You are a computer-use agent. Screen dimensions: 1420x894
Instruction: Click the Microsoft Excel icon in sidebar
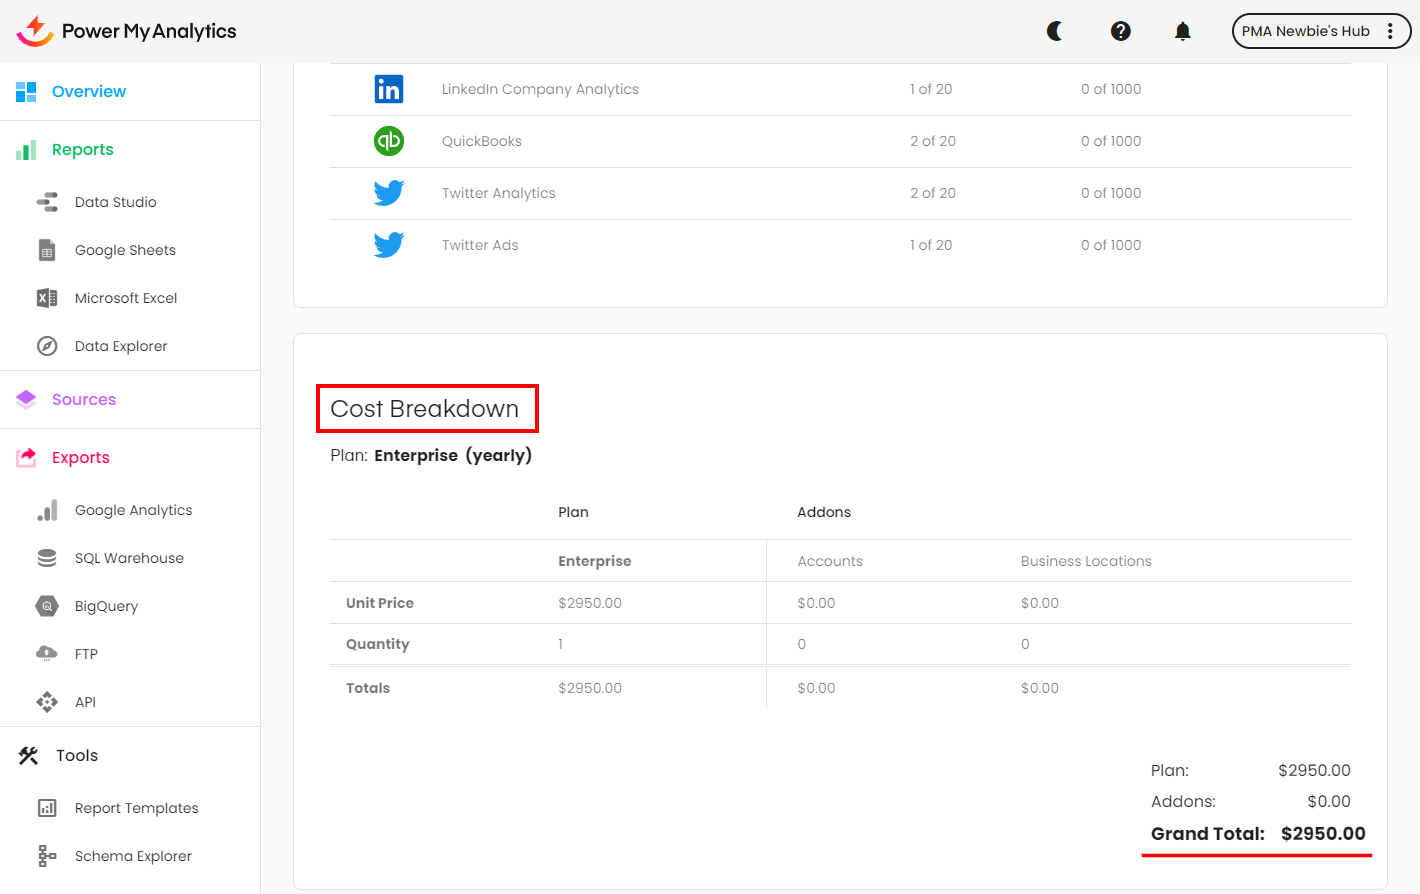click(47, 298)
